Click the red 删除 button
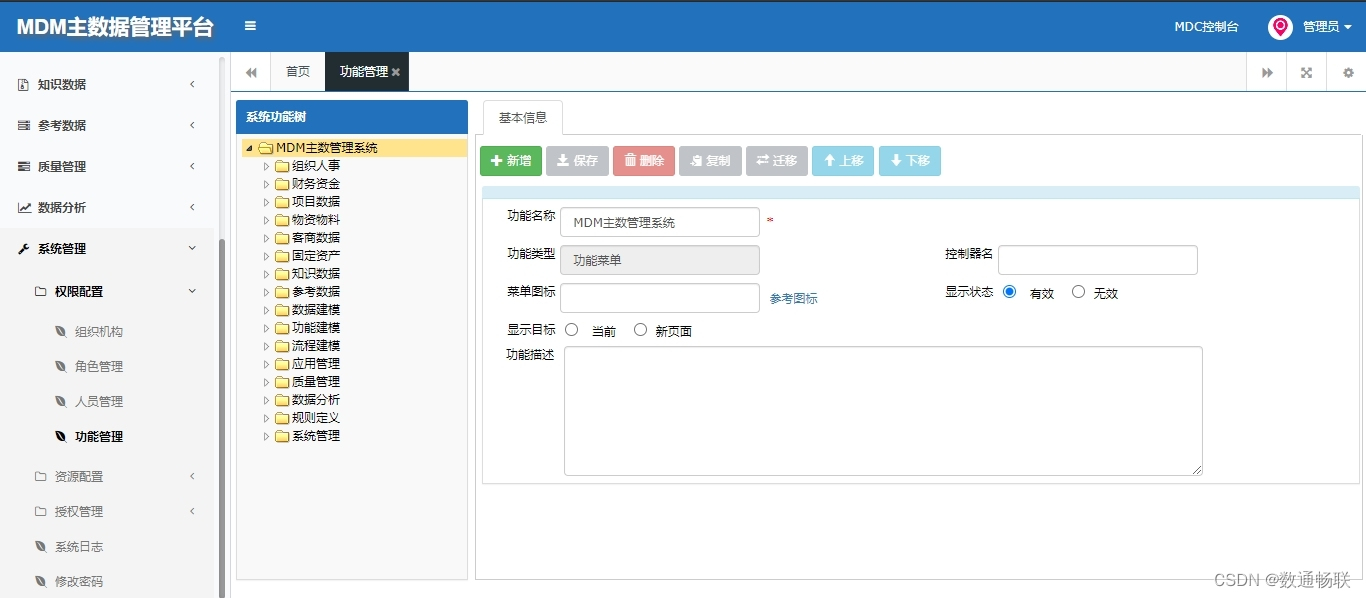Image resolution: width=1366 pixels, height=598 pixels. [644, 161]
